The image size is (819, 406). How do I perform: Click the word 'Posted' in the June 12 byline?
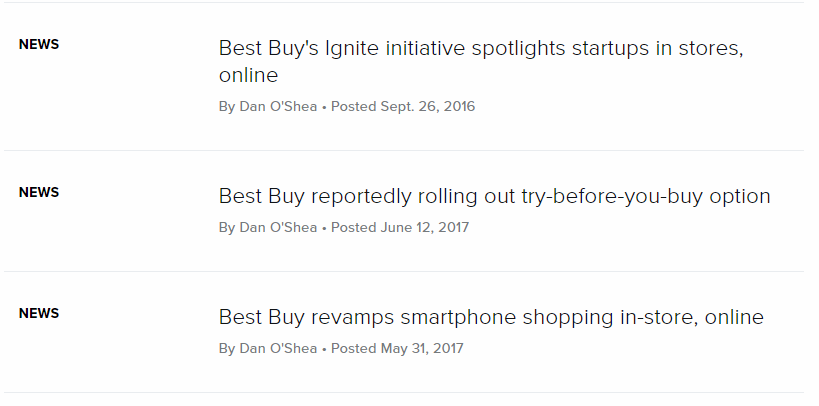[354, 227]
